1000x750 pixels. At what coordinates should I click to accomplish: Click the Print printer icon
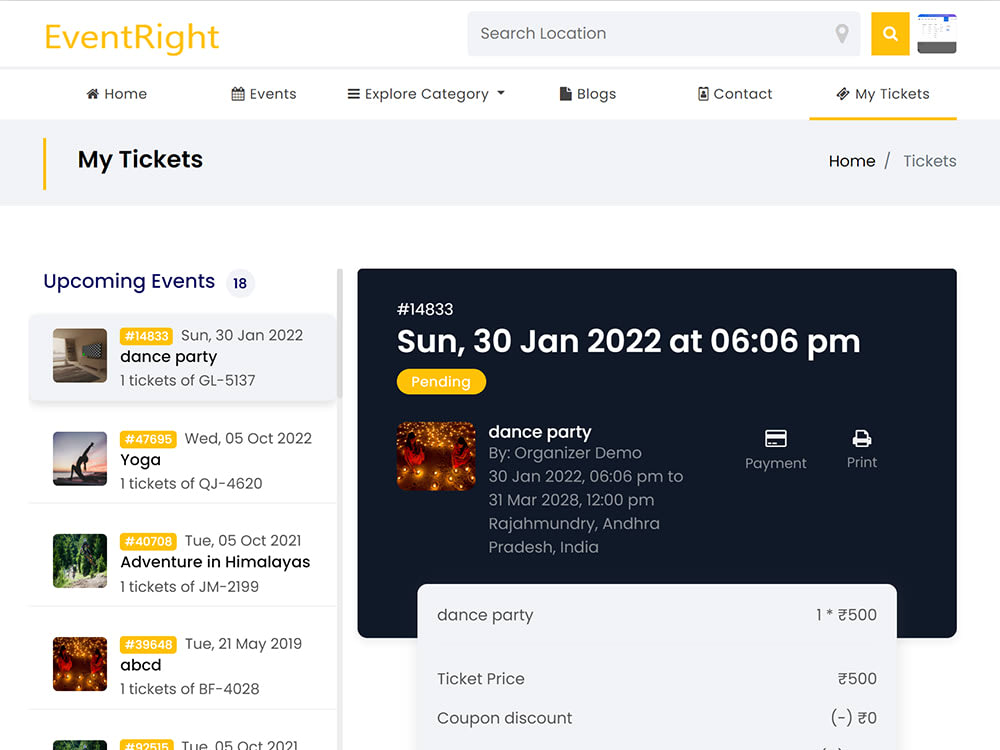[x=862, y=438]
